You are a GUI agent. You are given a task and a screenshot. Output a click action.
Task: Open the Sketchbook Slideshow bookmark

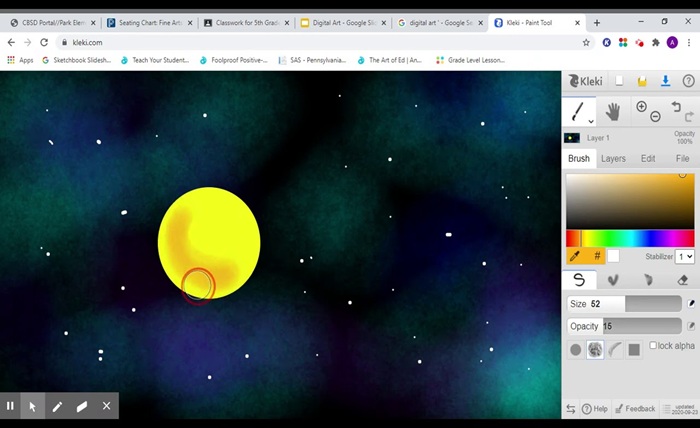click(77, 60)
